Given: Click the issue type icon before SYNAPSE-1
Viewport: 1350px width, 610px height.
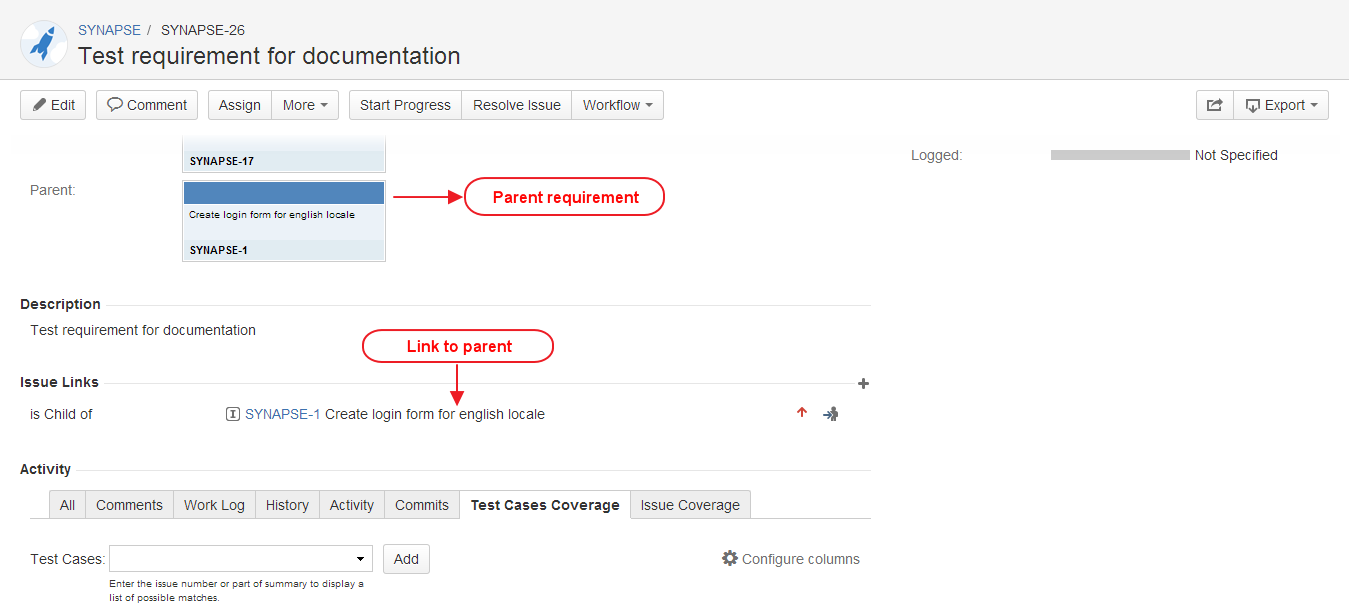Looking at the screenshot, I should [x=233, y=414].
